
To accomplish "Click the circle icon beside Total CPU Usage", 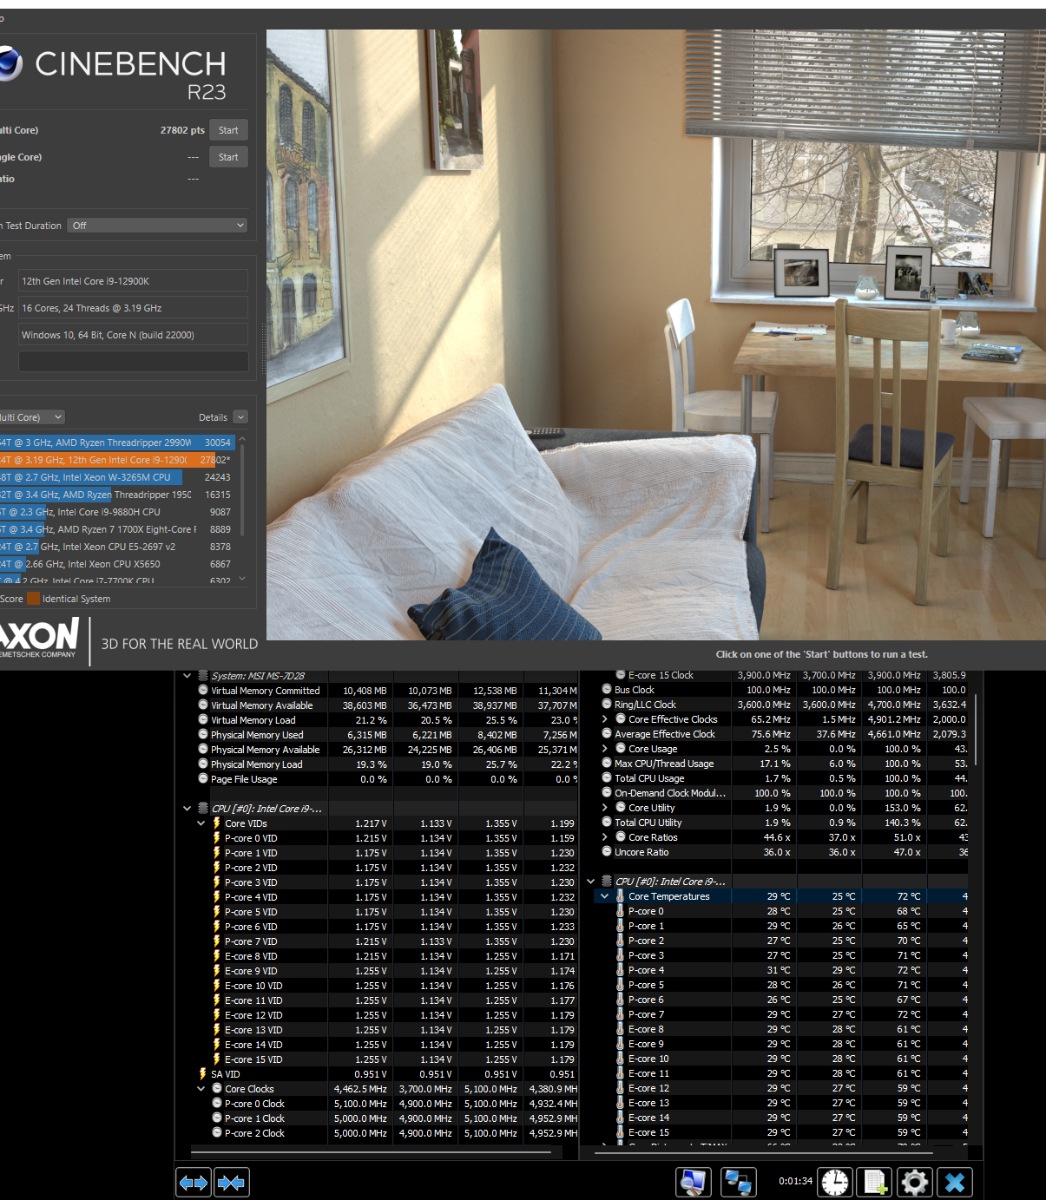I will point(606,778).
